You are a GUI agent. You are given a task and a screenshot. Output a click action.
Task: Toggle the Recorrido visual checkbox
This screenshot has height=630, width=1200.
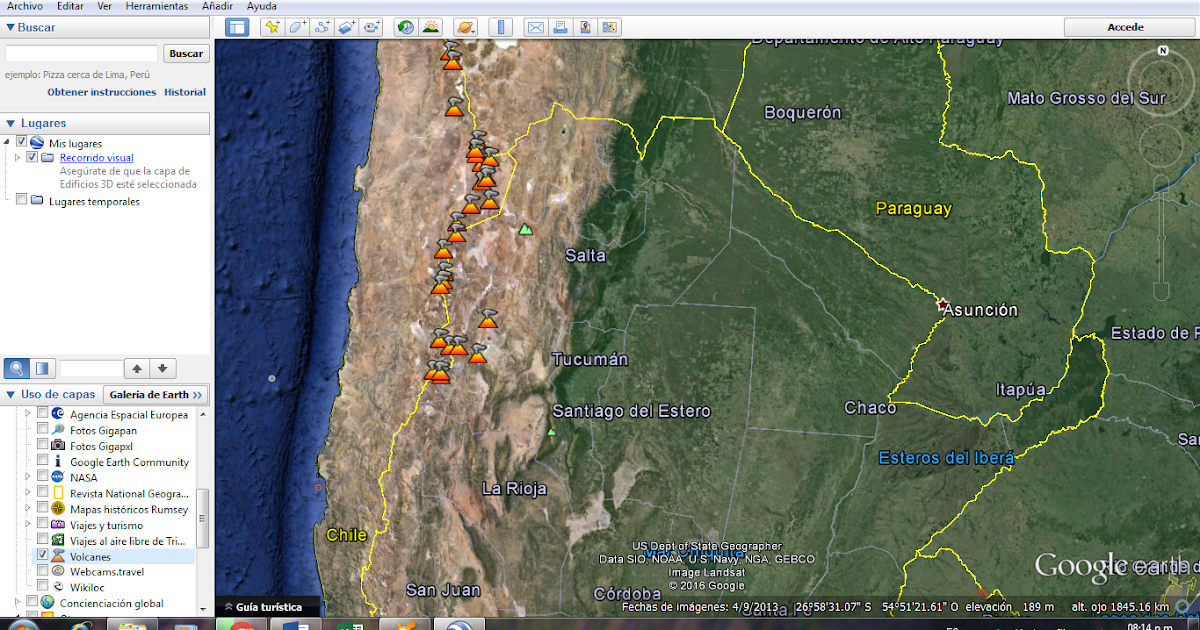coord(32,157)
